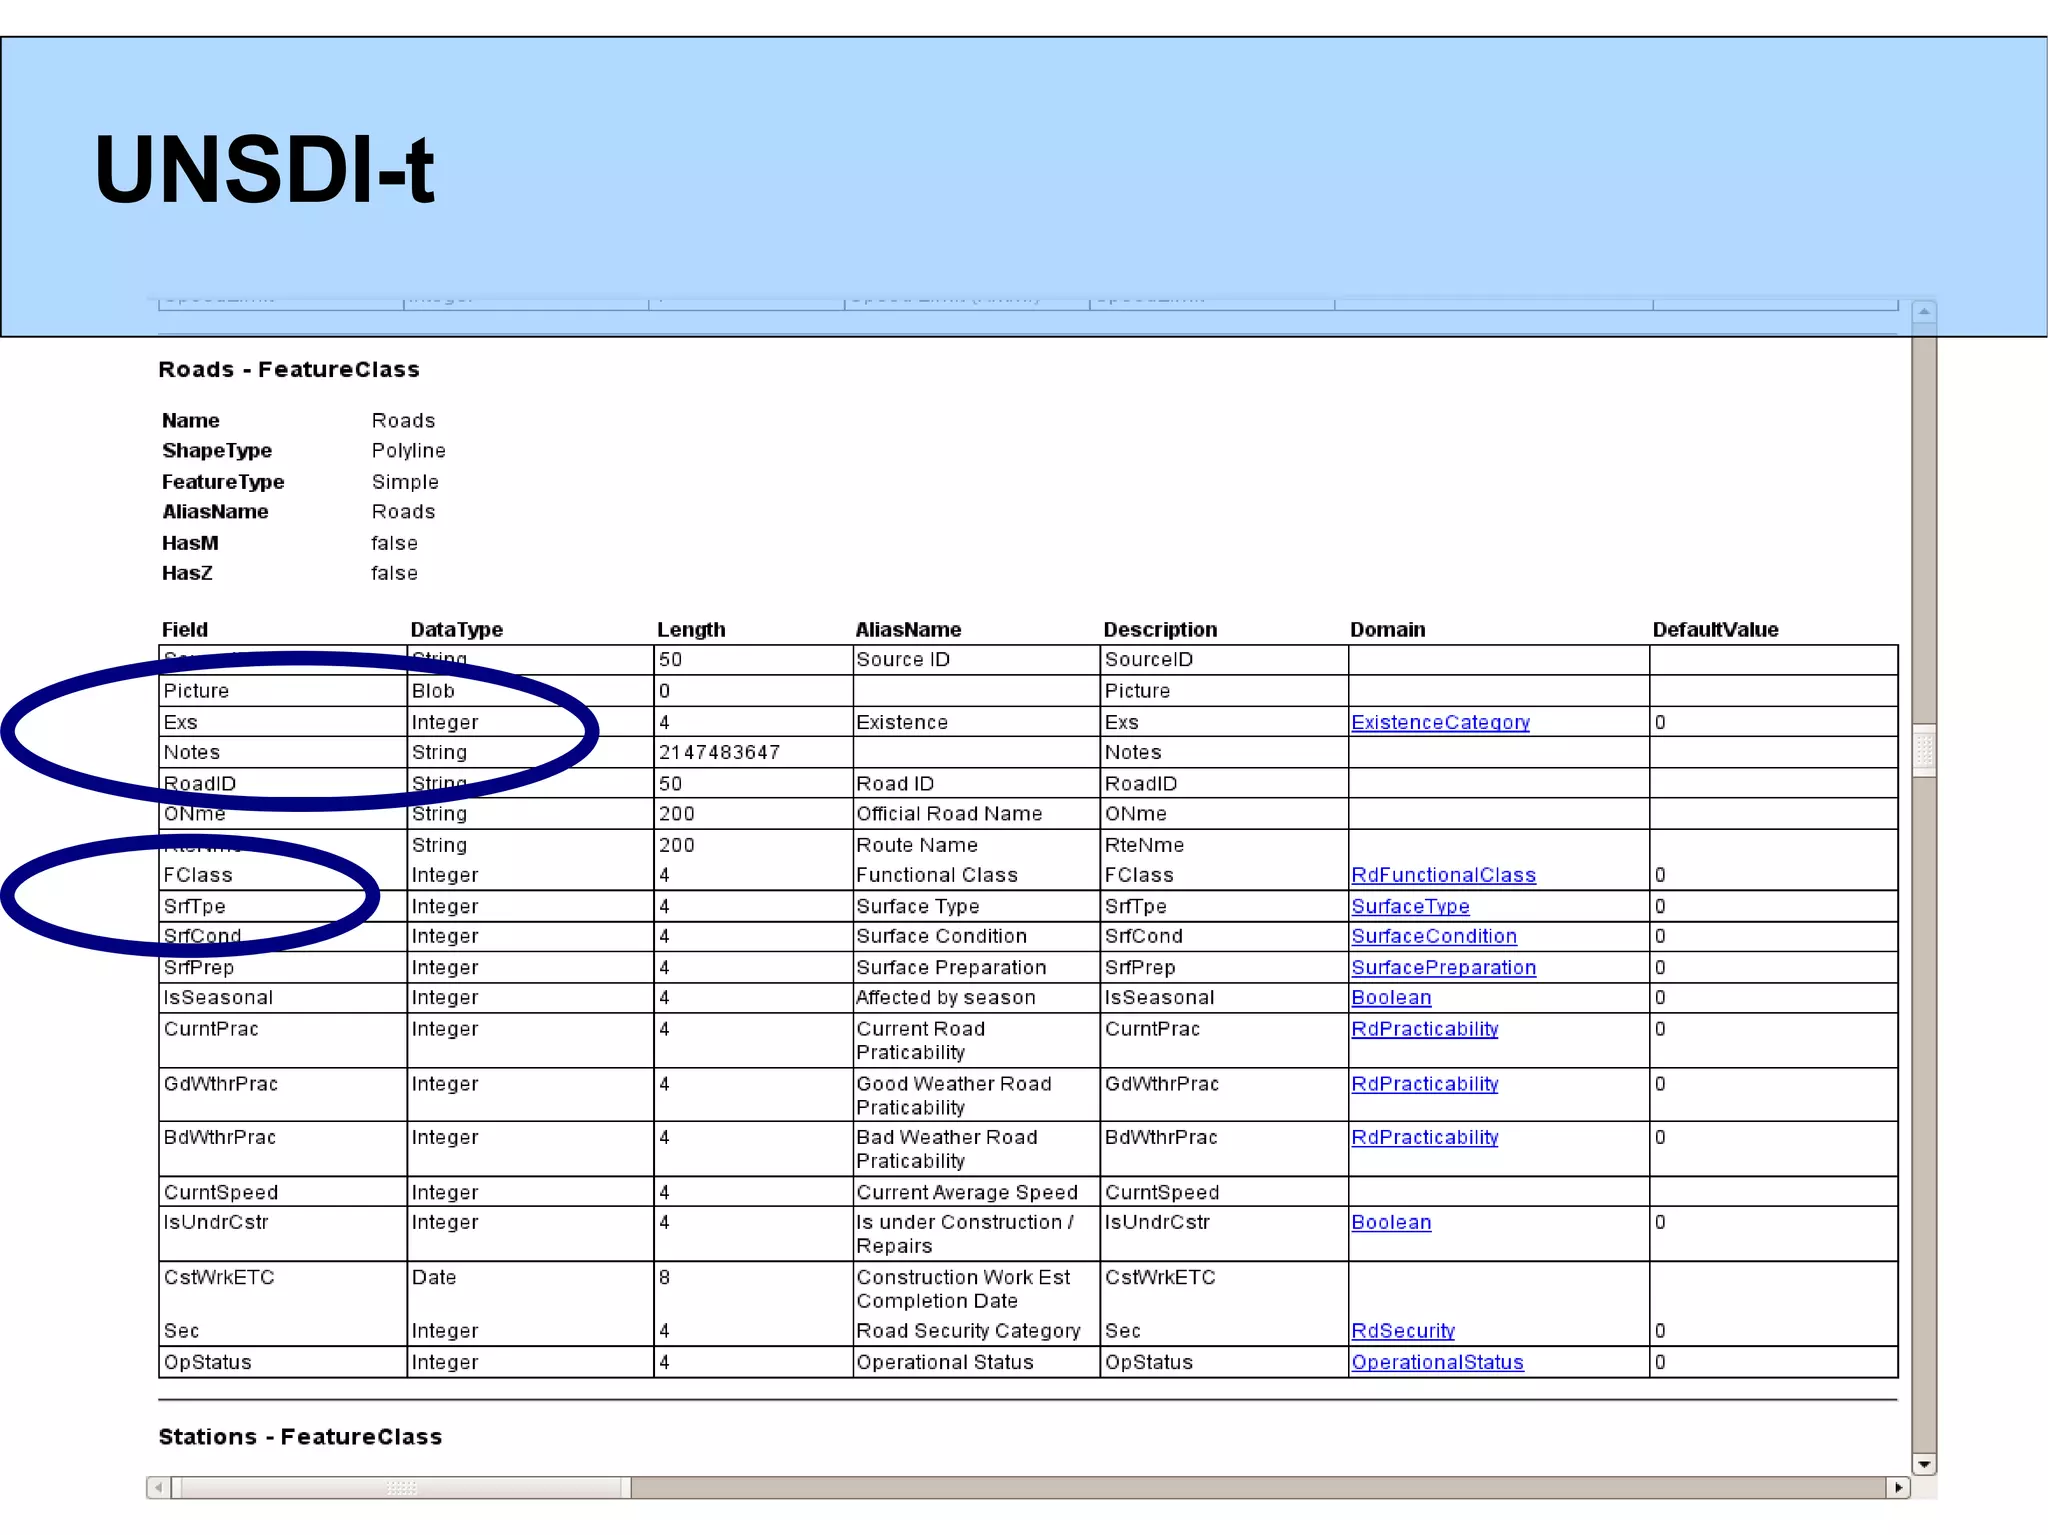This screenshot has width=2048, height=1535.
Task: Select the 'Notes' field cell
Action: pyautogui.click(x=283, y=752)
